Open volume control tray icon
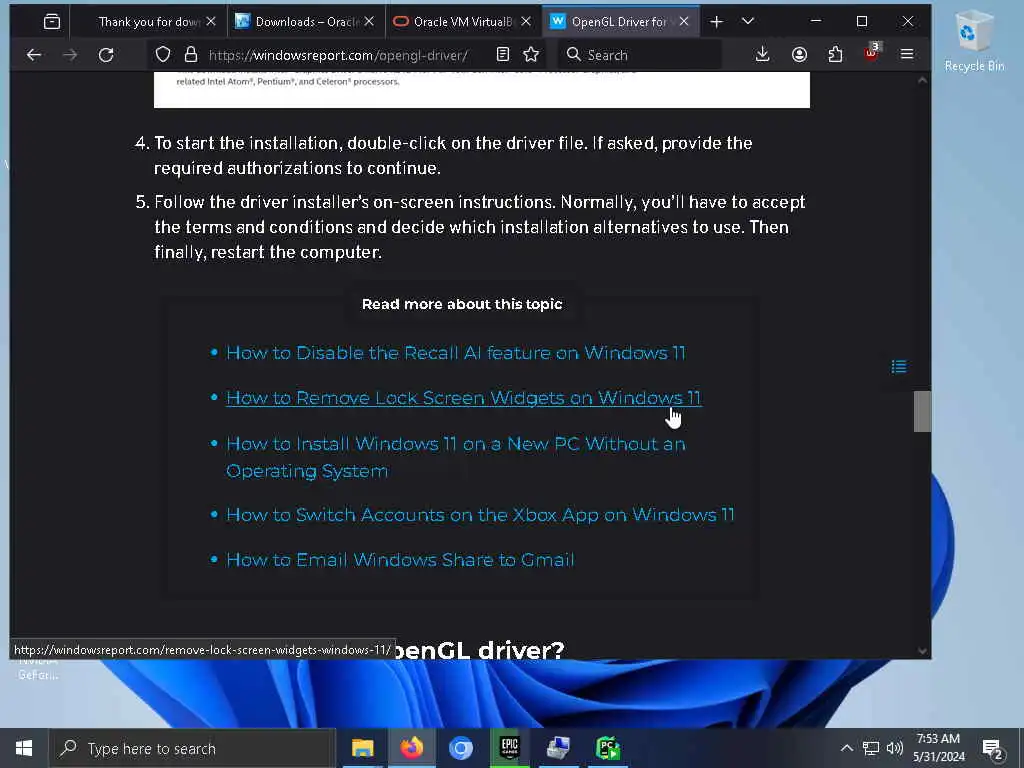 click(895, 748)
